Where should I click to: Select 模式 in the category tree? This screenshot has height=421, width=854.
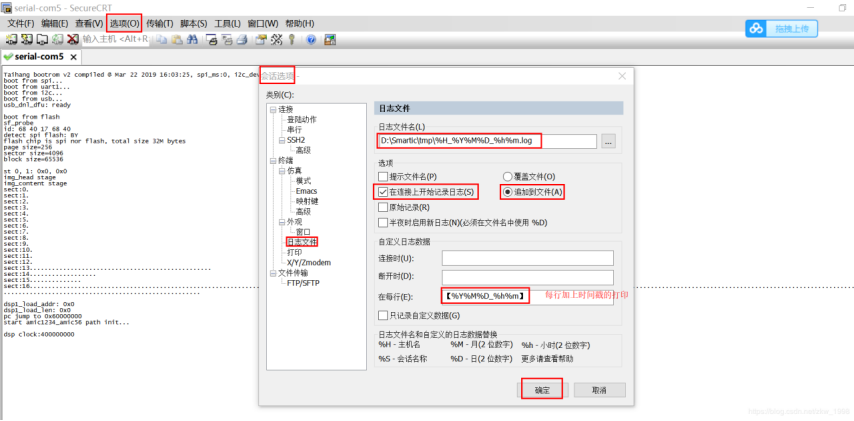pyautogui.click(x=303, y=181)
